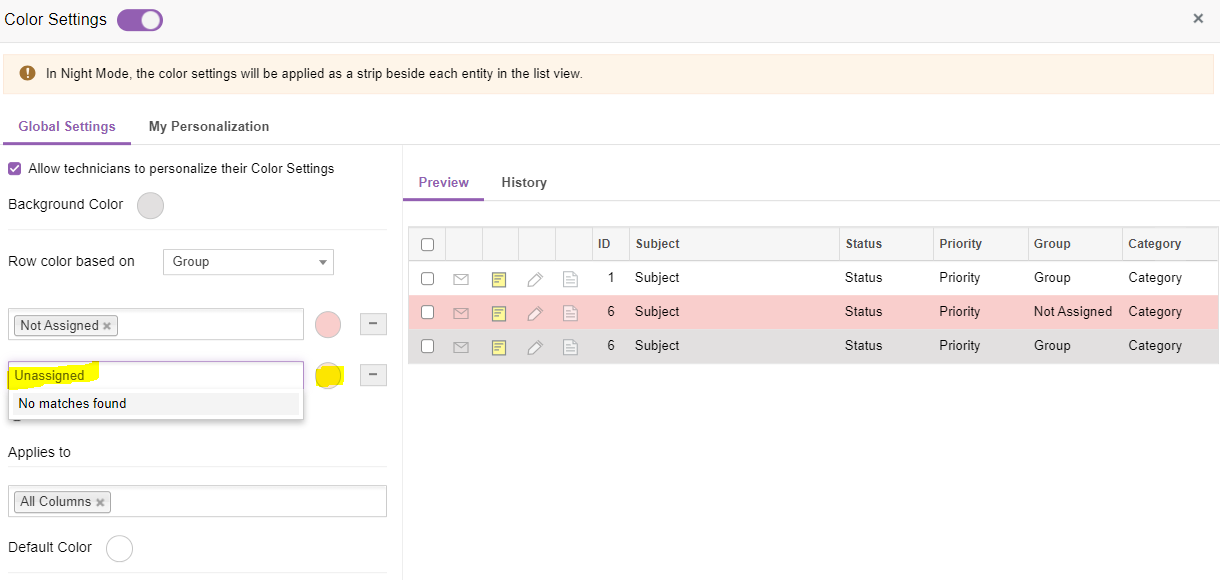
Task: Click the envelope icon in row 1
Action: tap(461, 279)
